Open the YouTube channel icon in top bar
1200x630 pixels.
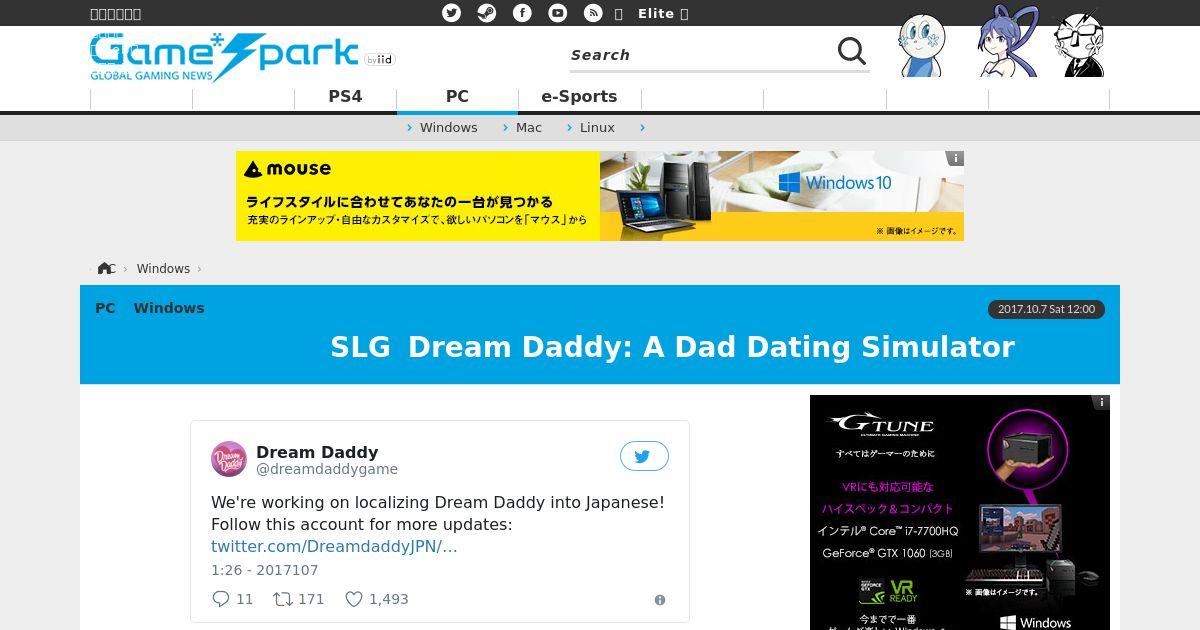[x=558, y=13]
